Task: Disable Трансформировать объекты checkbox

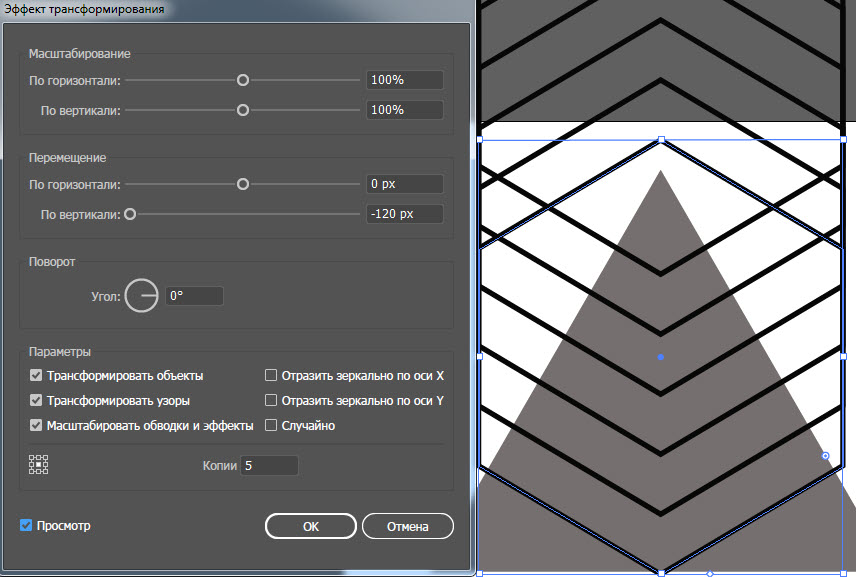Action: (x=36, y=375)
